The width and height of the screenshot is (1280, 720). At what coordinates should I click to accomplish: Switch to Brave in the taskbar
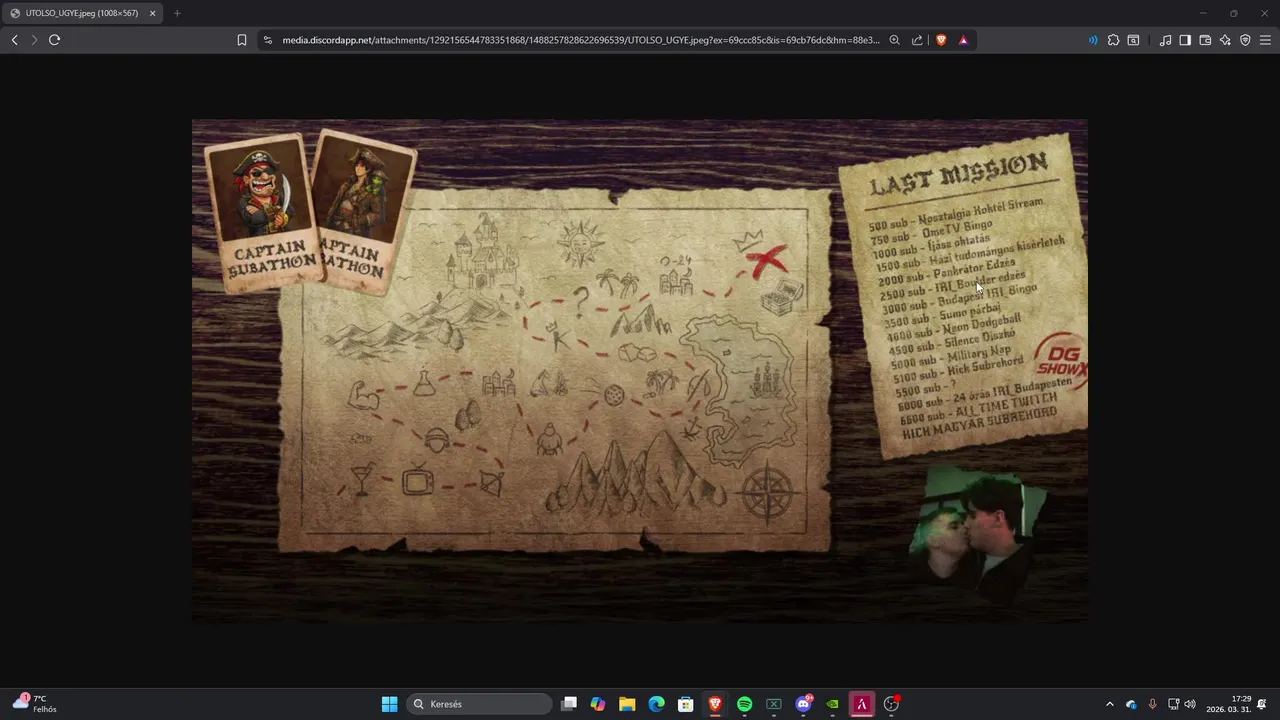[x=715, y=704]
